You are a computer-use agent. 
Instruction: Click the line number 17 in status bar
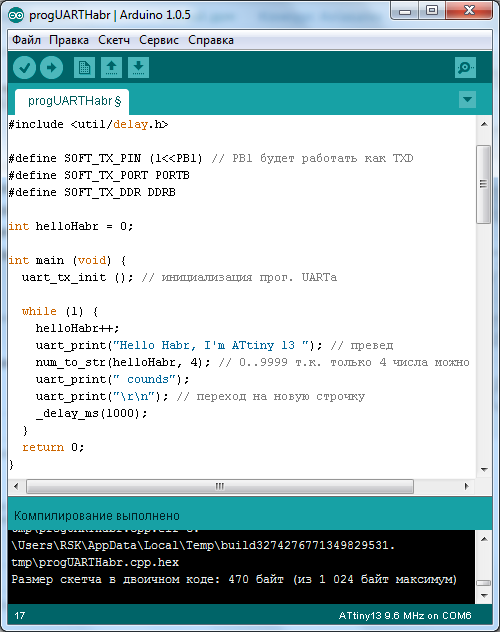pos(20,615)
